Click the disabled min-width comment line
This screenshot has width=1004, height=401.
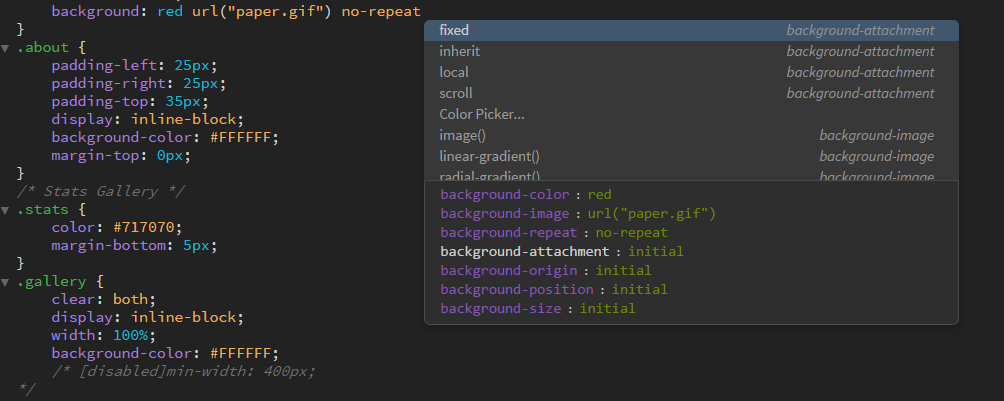coord(183,371)
